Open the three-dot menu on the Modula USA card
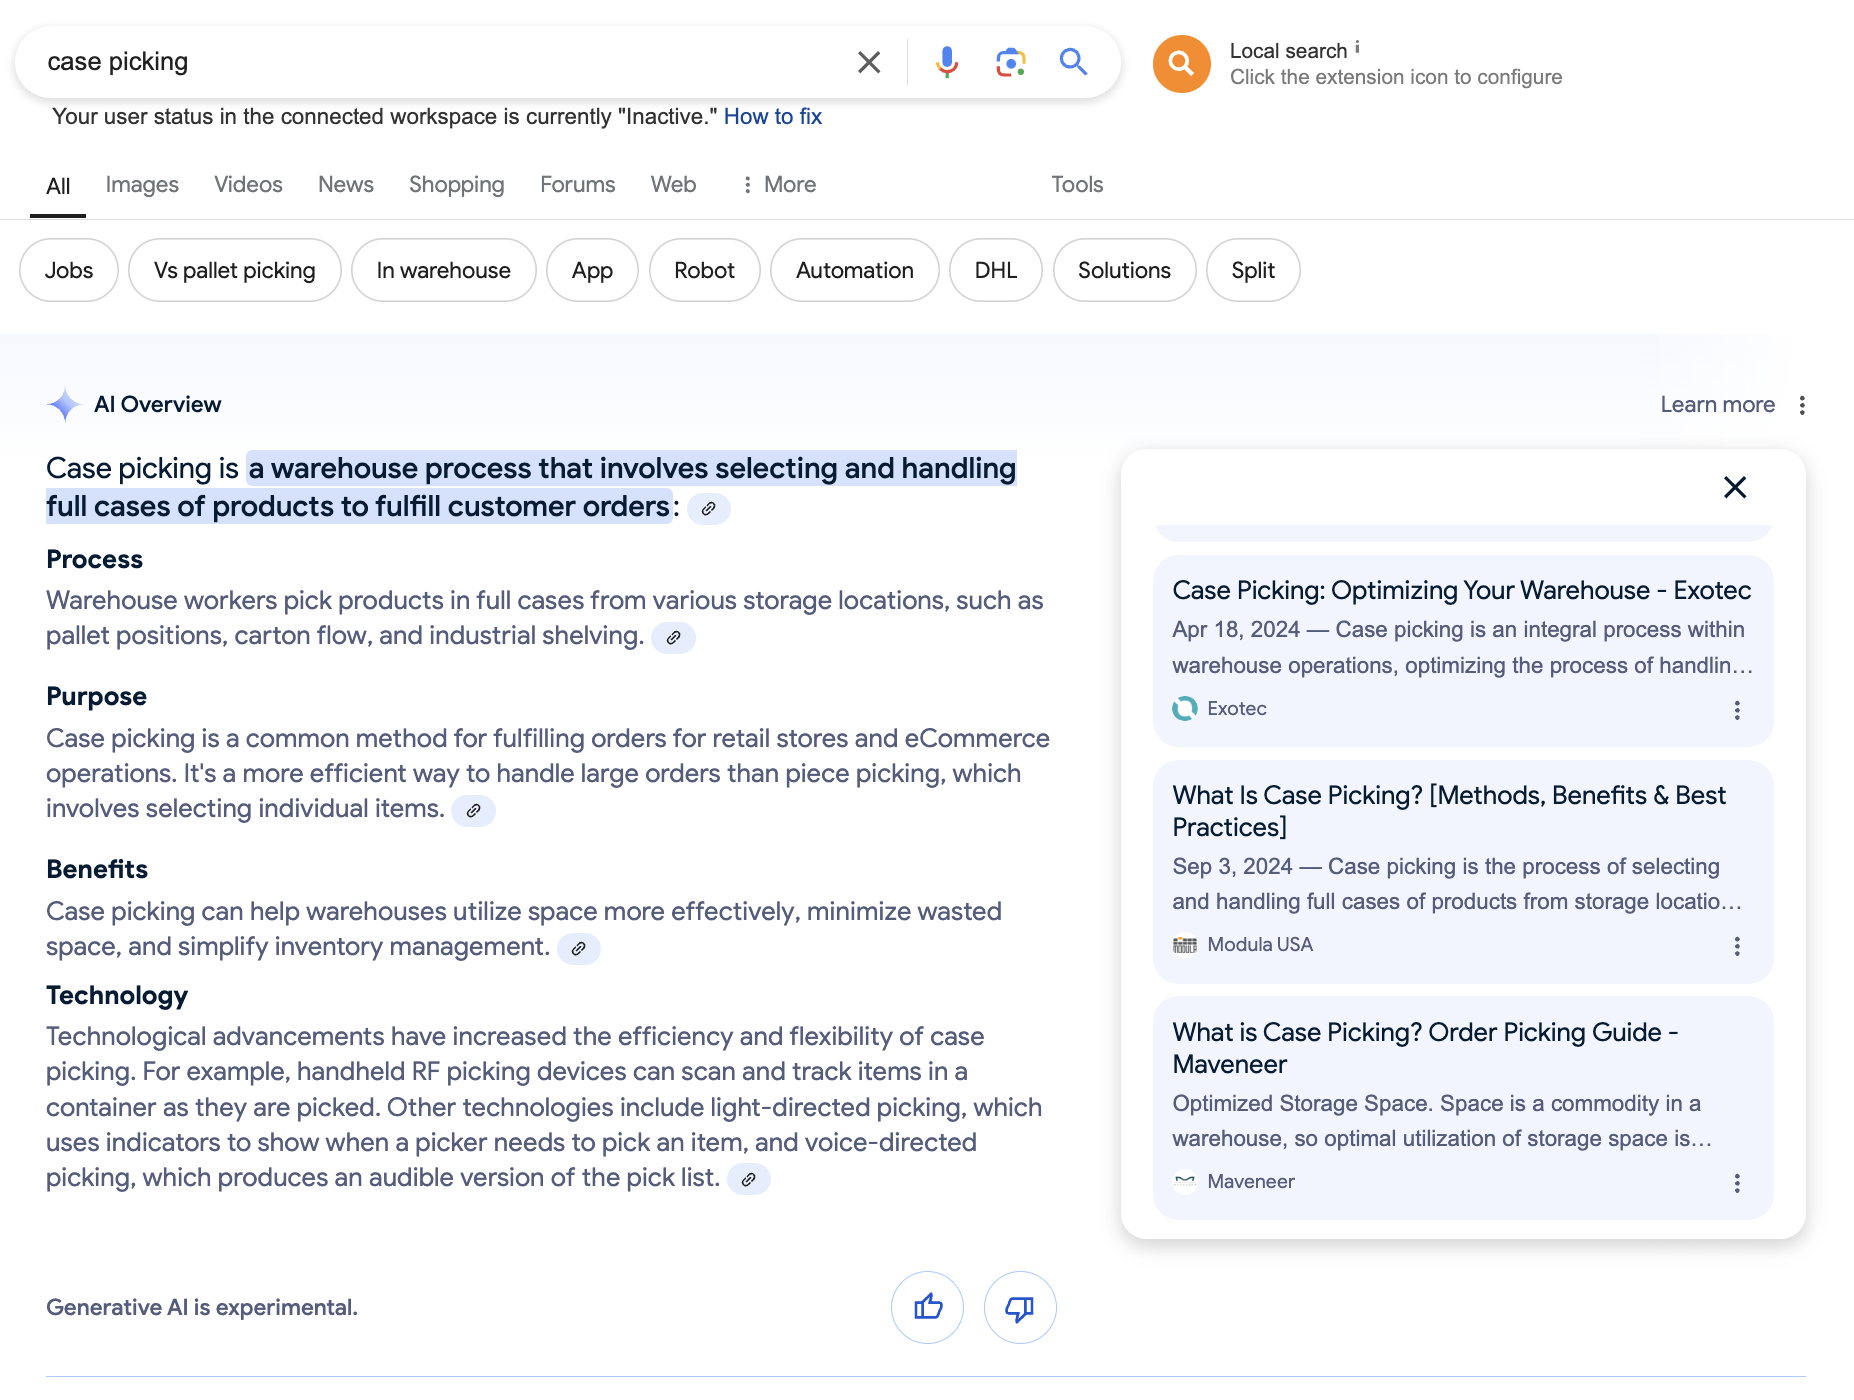 point(1737,946)
